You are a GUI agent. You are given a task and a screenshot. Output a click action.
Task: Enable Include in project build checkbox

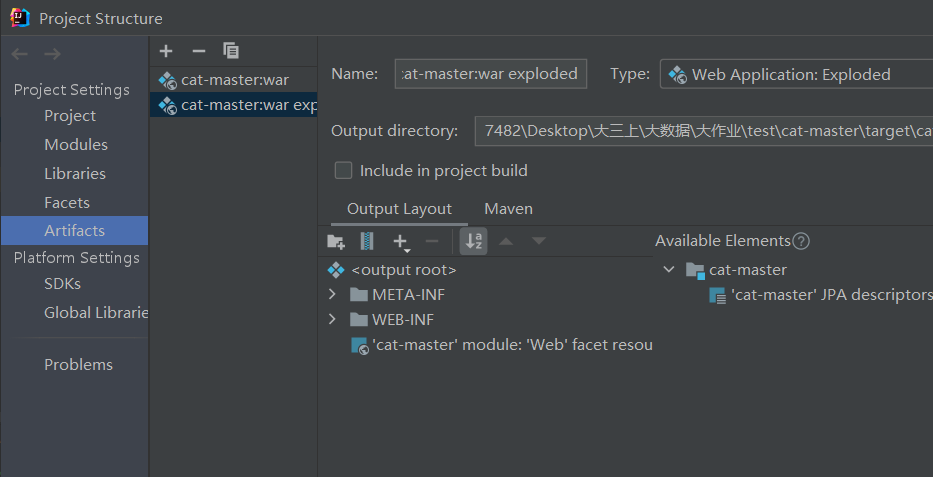tap(344, 171)
